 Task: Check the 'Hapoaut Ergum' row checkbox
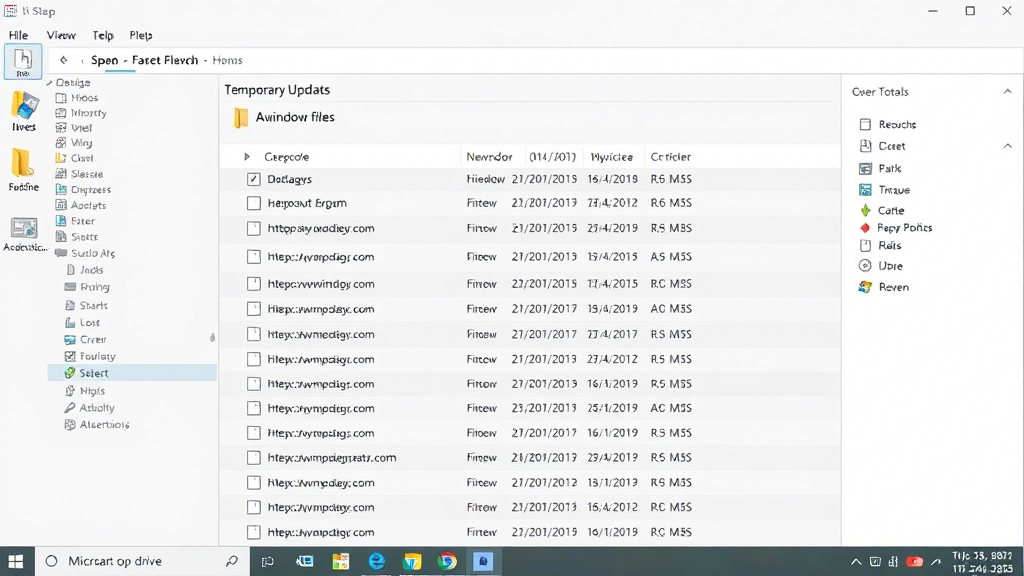click(x=253, y=203)
